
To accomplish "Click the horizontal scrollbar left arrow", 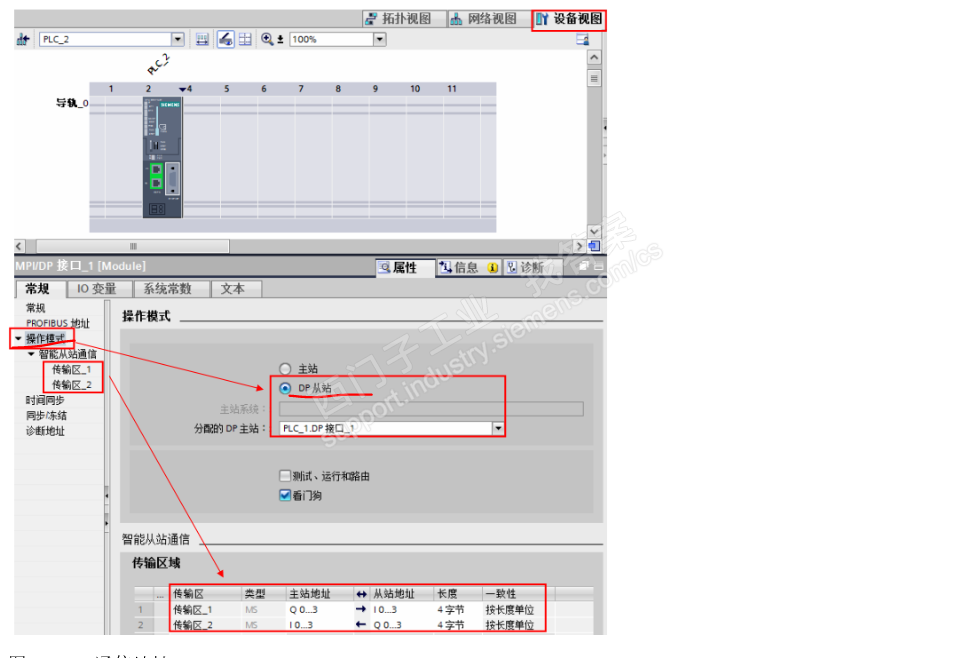I will tap(19, 246).
